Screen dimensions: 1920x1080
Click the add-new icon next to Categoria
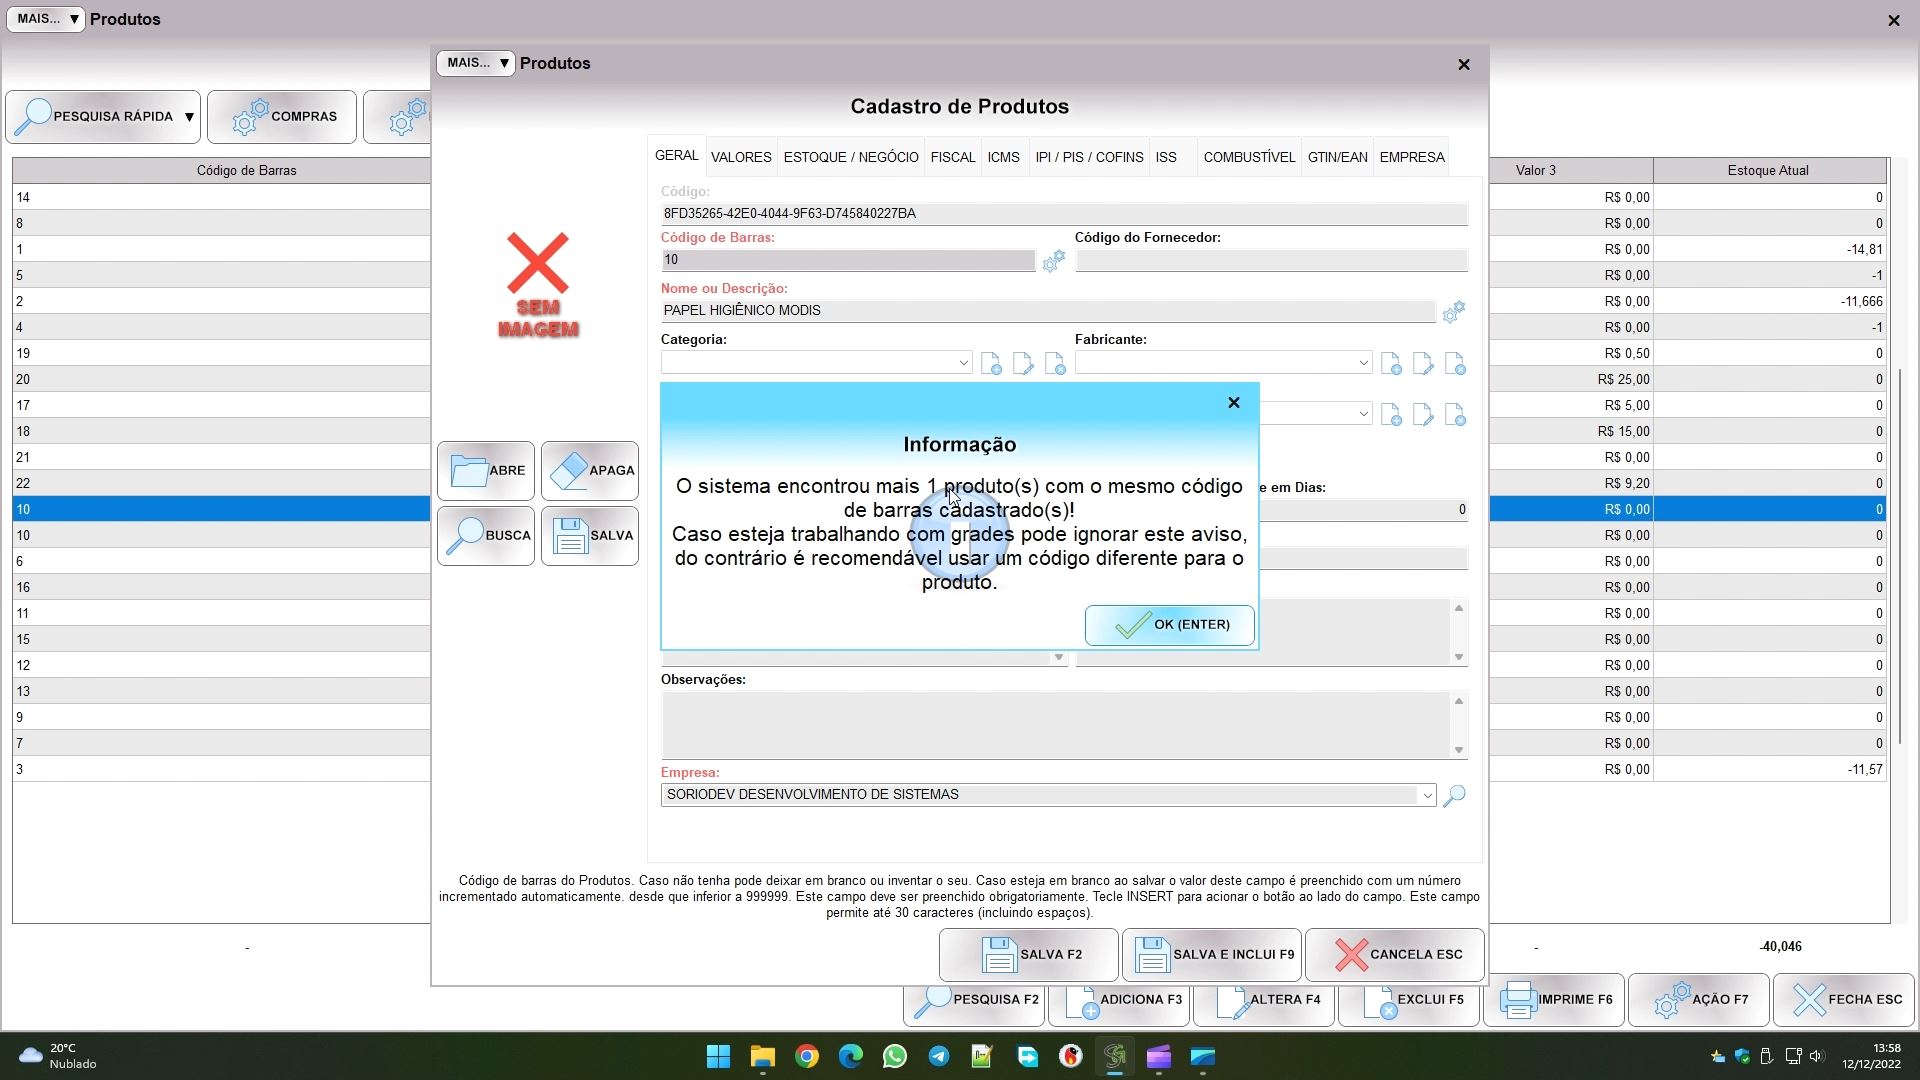click(991, 364)
